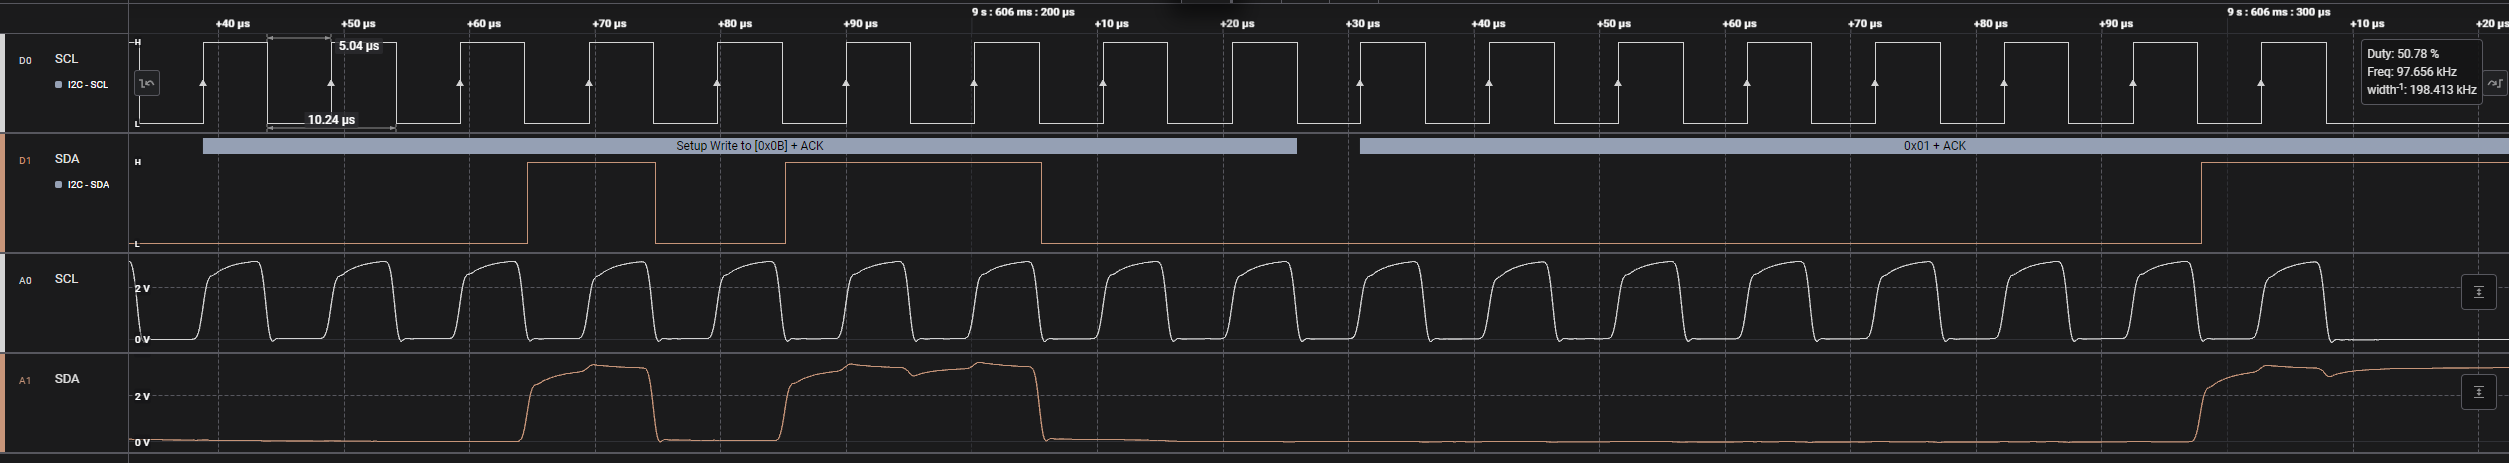Viewport: 2509px width, 463px height.
Task: Select the A0 SCL analog channel label
Action: click(66, 279)
